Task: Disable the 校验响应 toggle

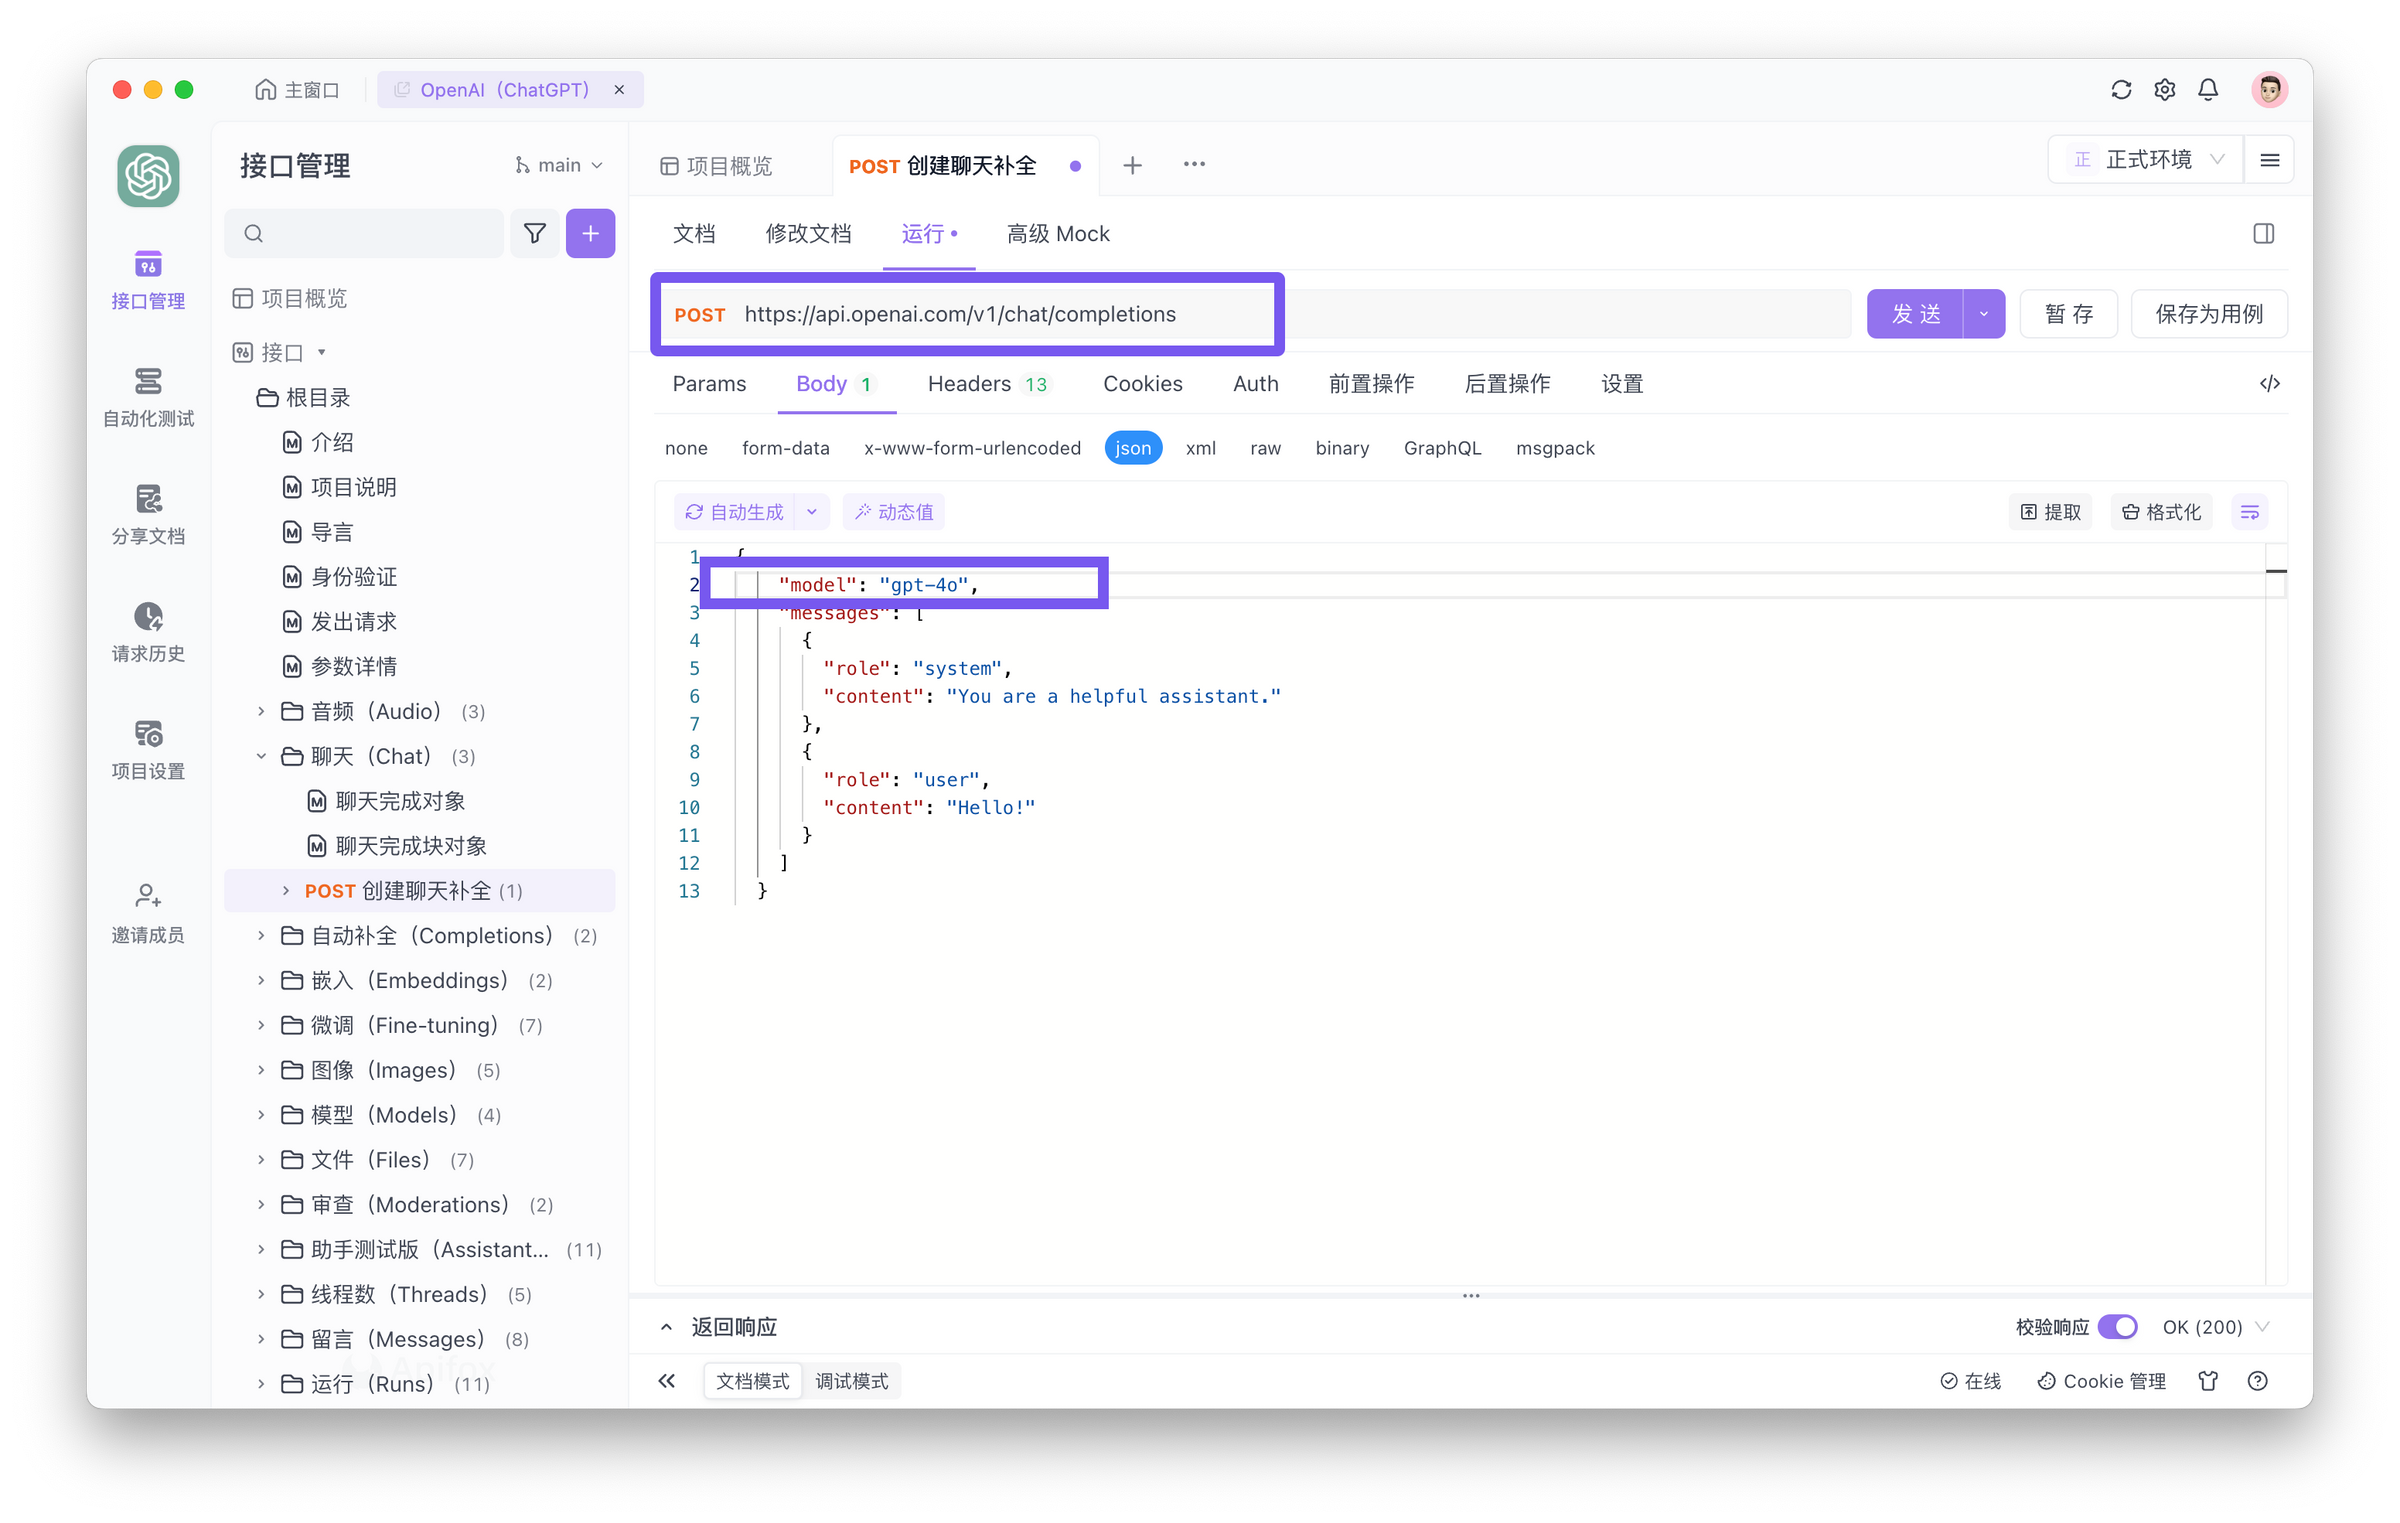Action: pyautogui.click(x=2117, y=1326)
